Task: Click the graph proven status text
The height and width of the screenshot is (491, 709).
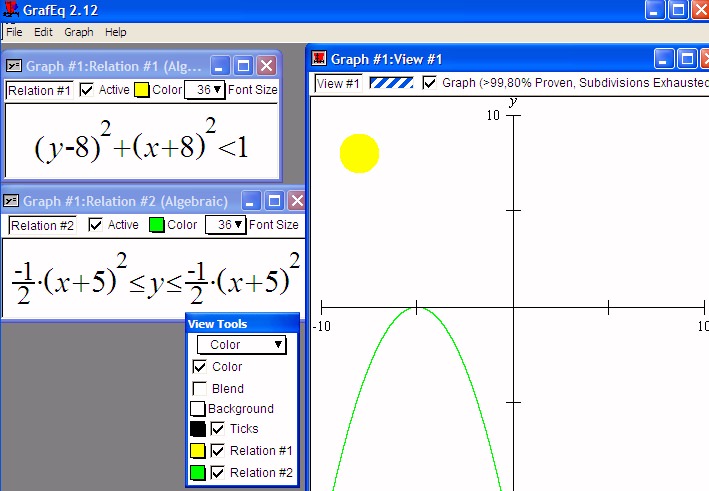Action: [x=575, y=83]
